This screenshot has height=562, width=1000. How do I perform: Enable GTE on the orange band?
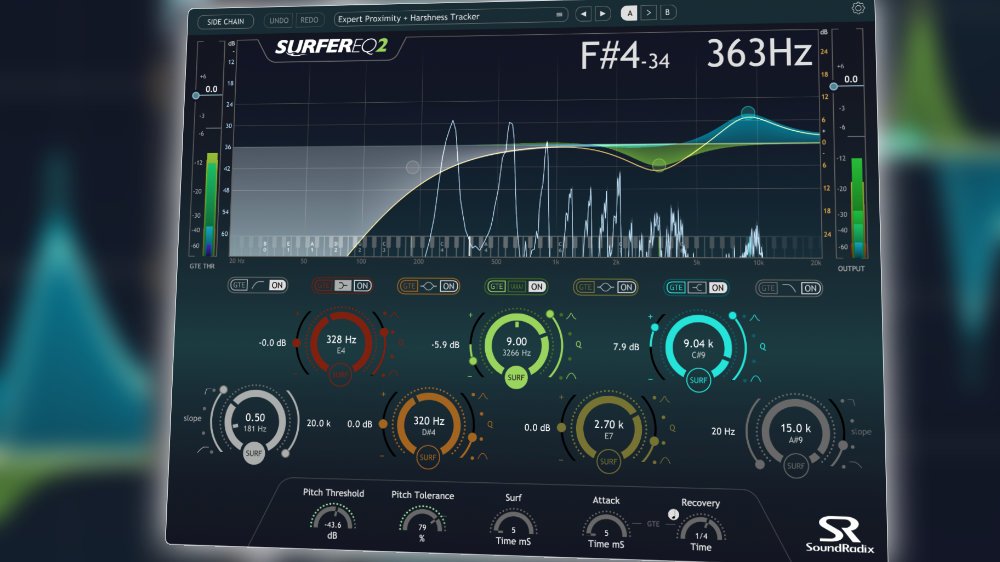(409, 286)
